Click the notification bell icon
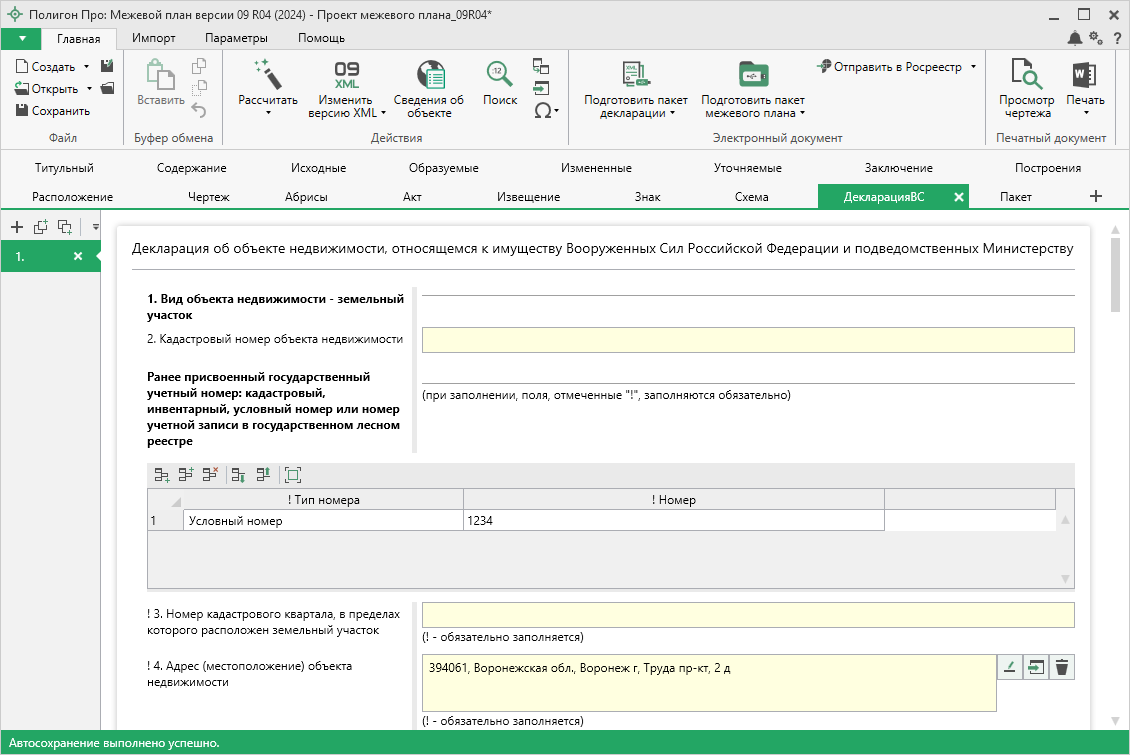 (x=1074, y=38)
